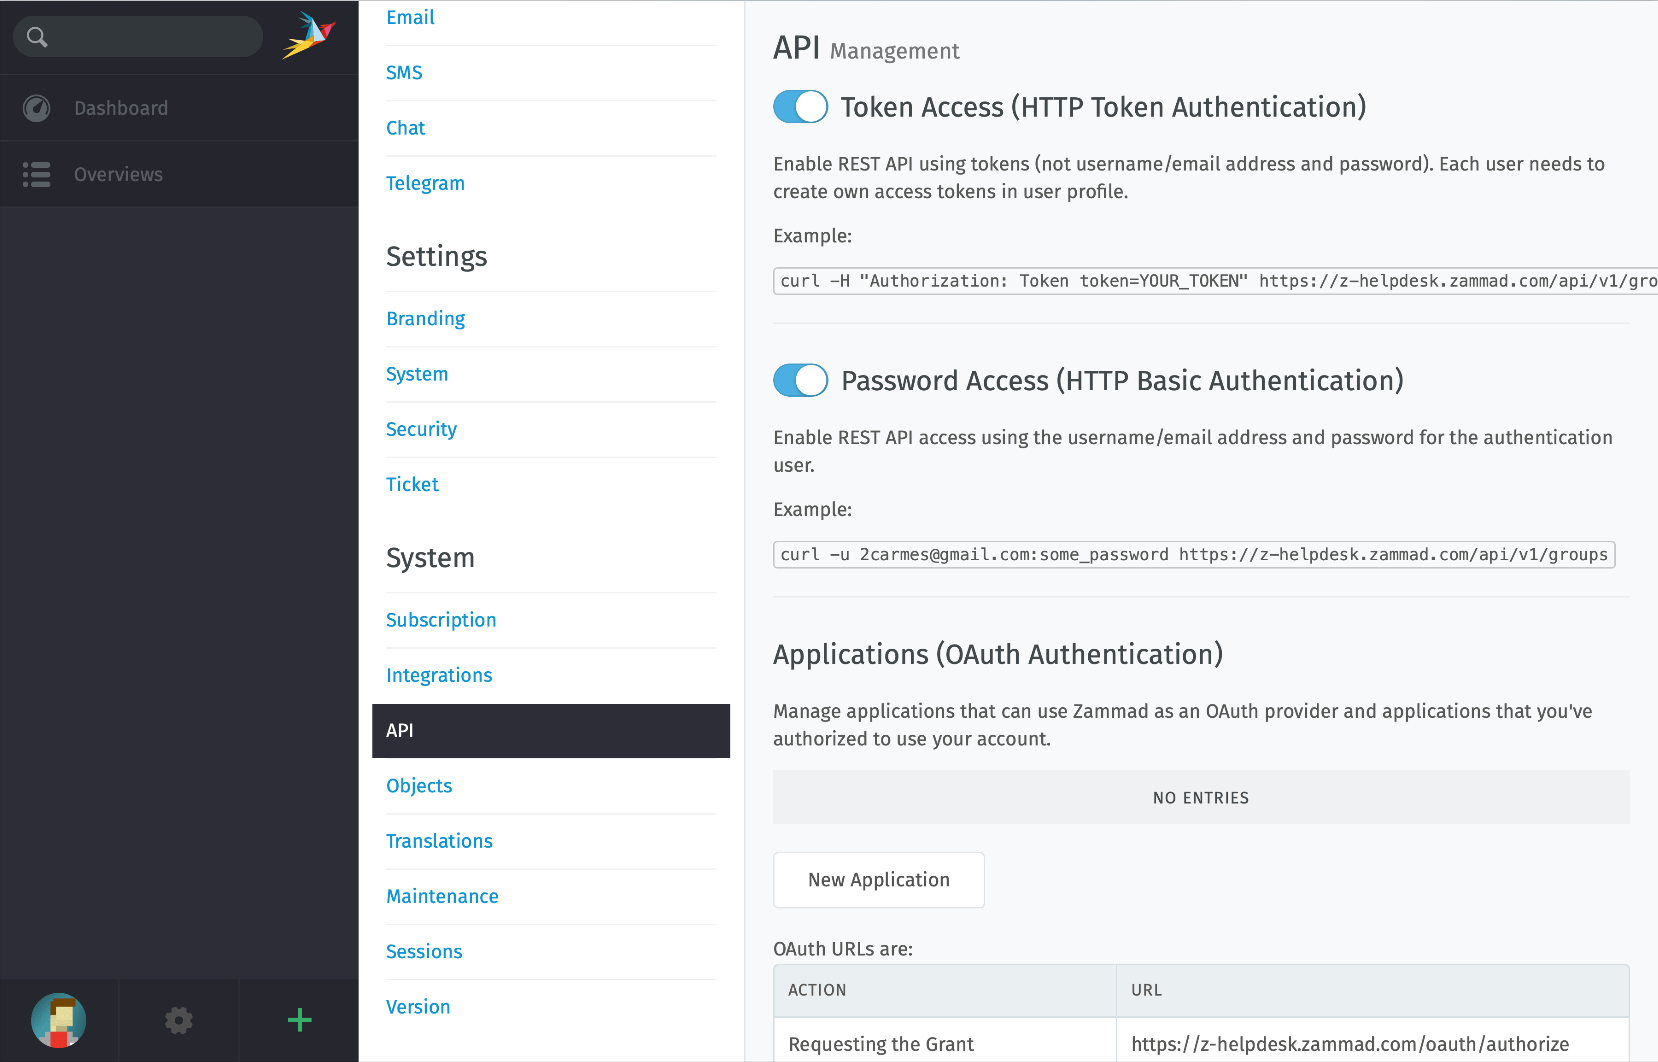The height and width of the screenshot is (1062, 1658).
Task: Open the Overviews list icon
Action: [x=37, y=174]
